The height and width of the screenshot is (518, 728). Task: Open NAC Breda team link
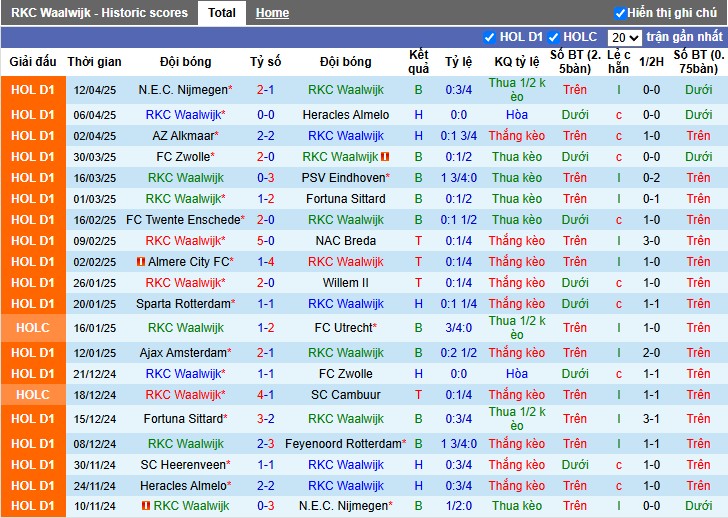345,241
